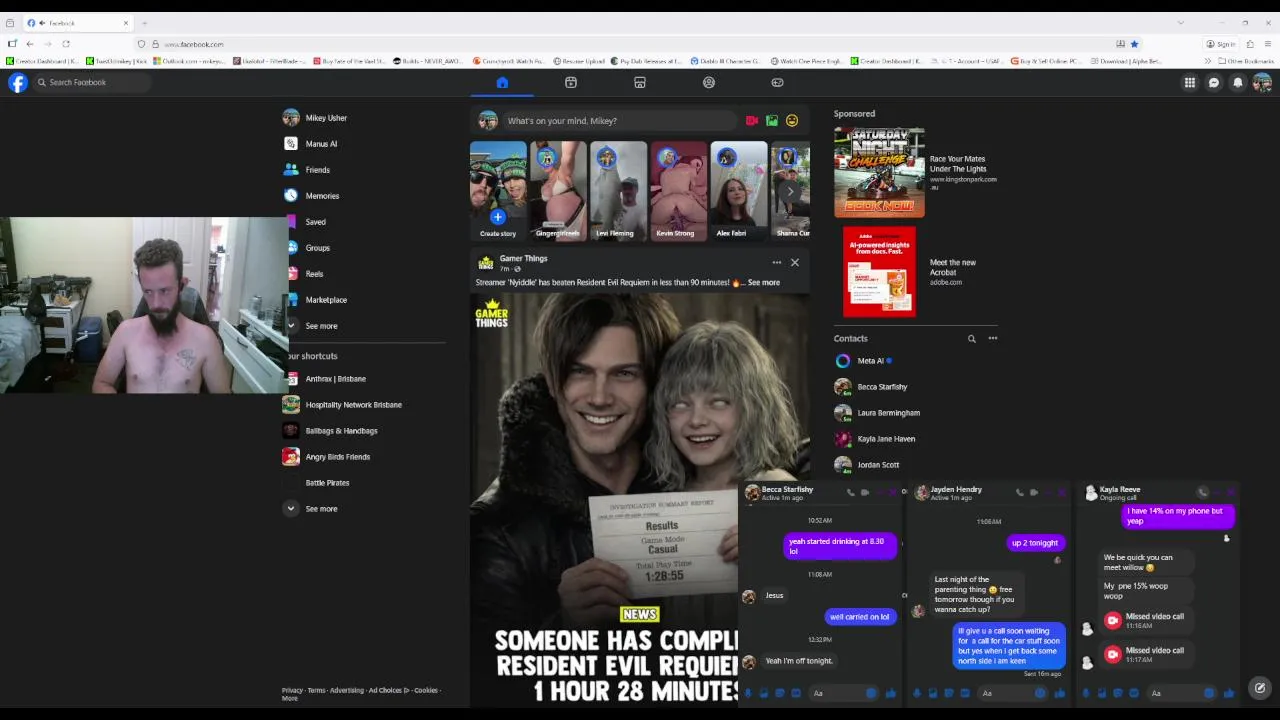Click the Feeling/activity smiley icon in the composer
The height and width of the screenshot is (720, 1280).
(792, 121)
